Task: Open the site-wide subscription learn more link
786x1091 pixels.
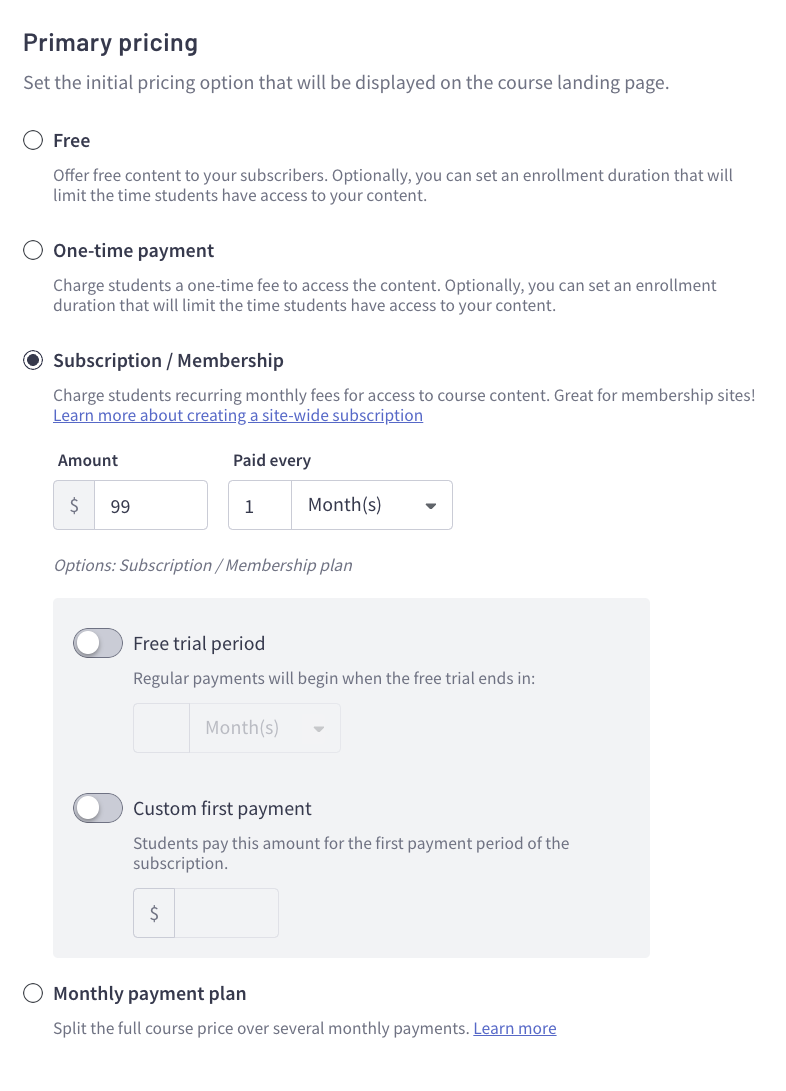Action: point(238,415)
